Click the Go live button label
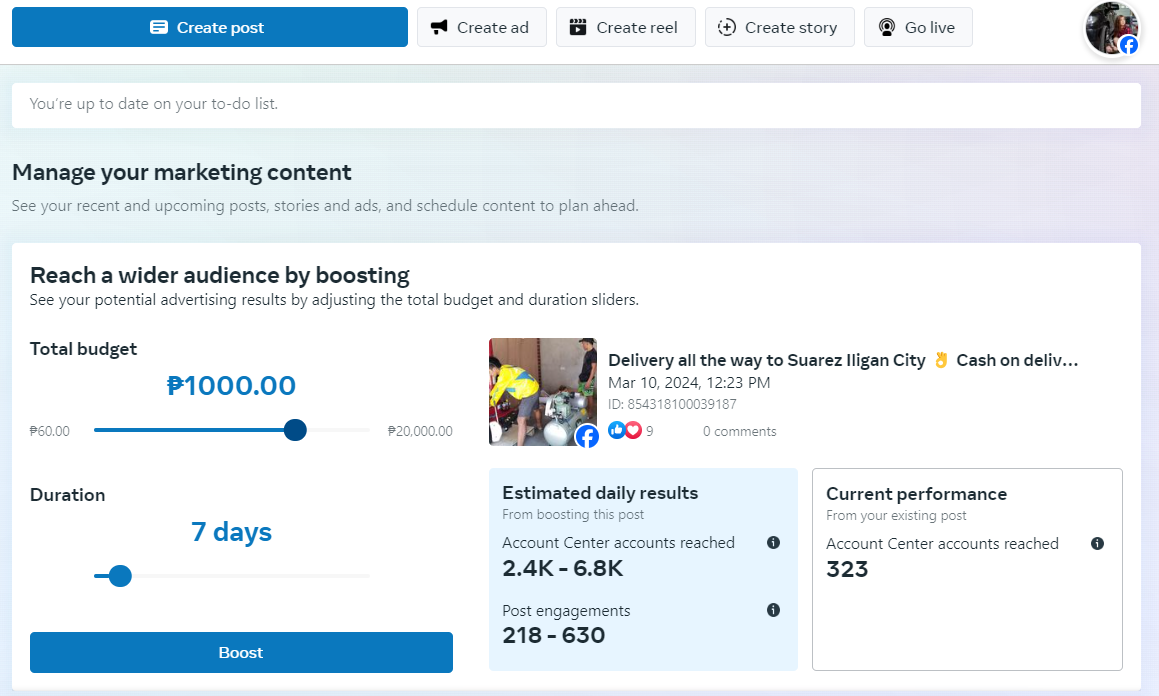 [930, 27]
